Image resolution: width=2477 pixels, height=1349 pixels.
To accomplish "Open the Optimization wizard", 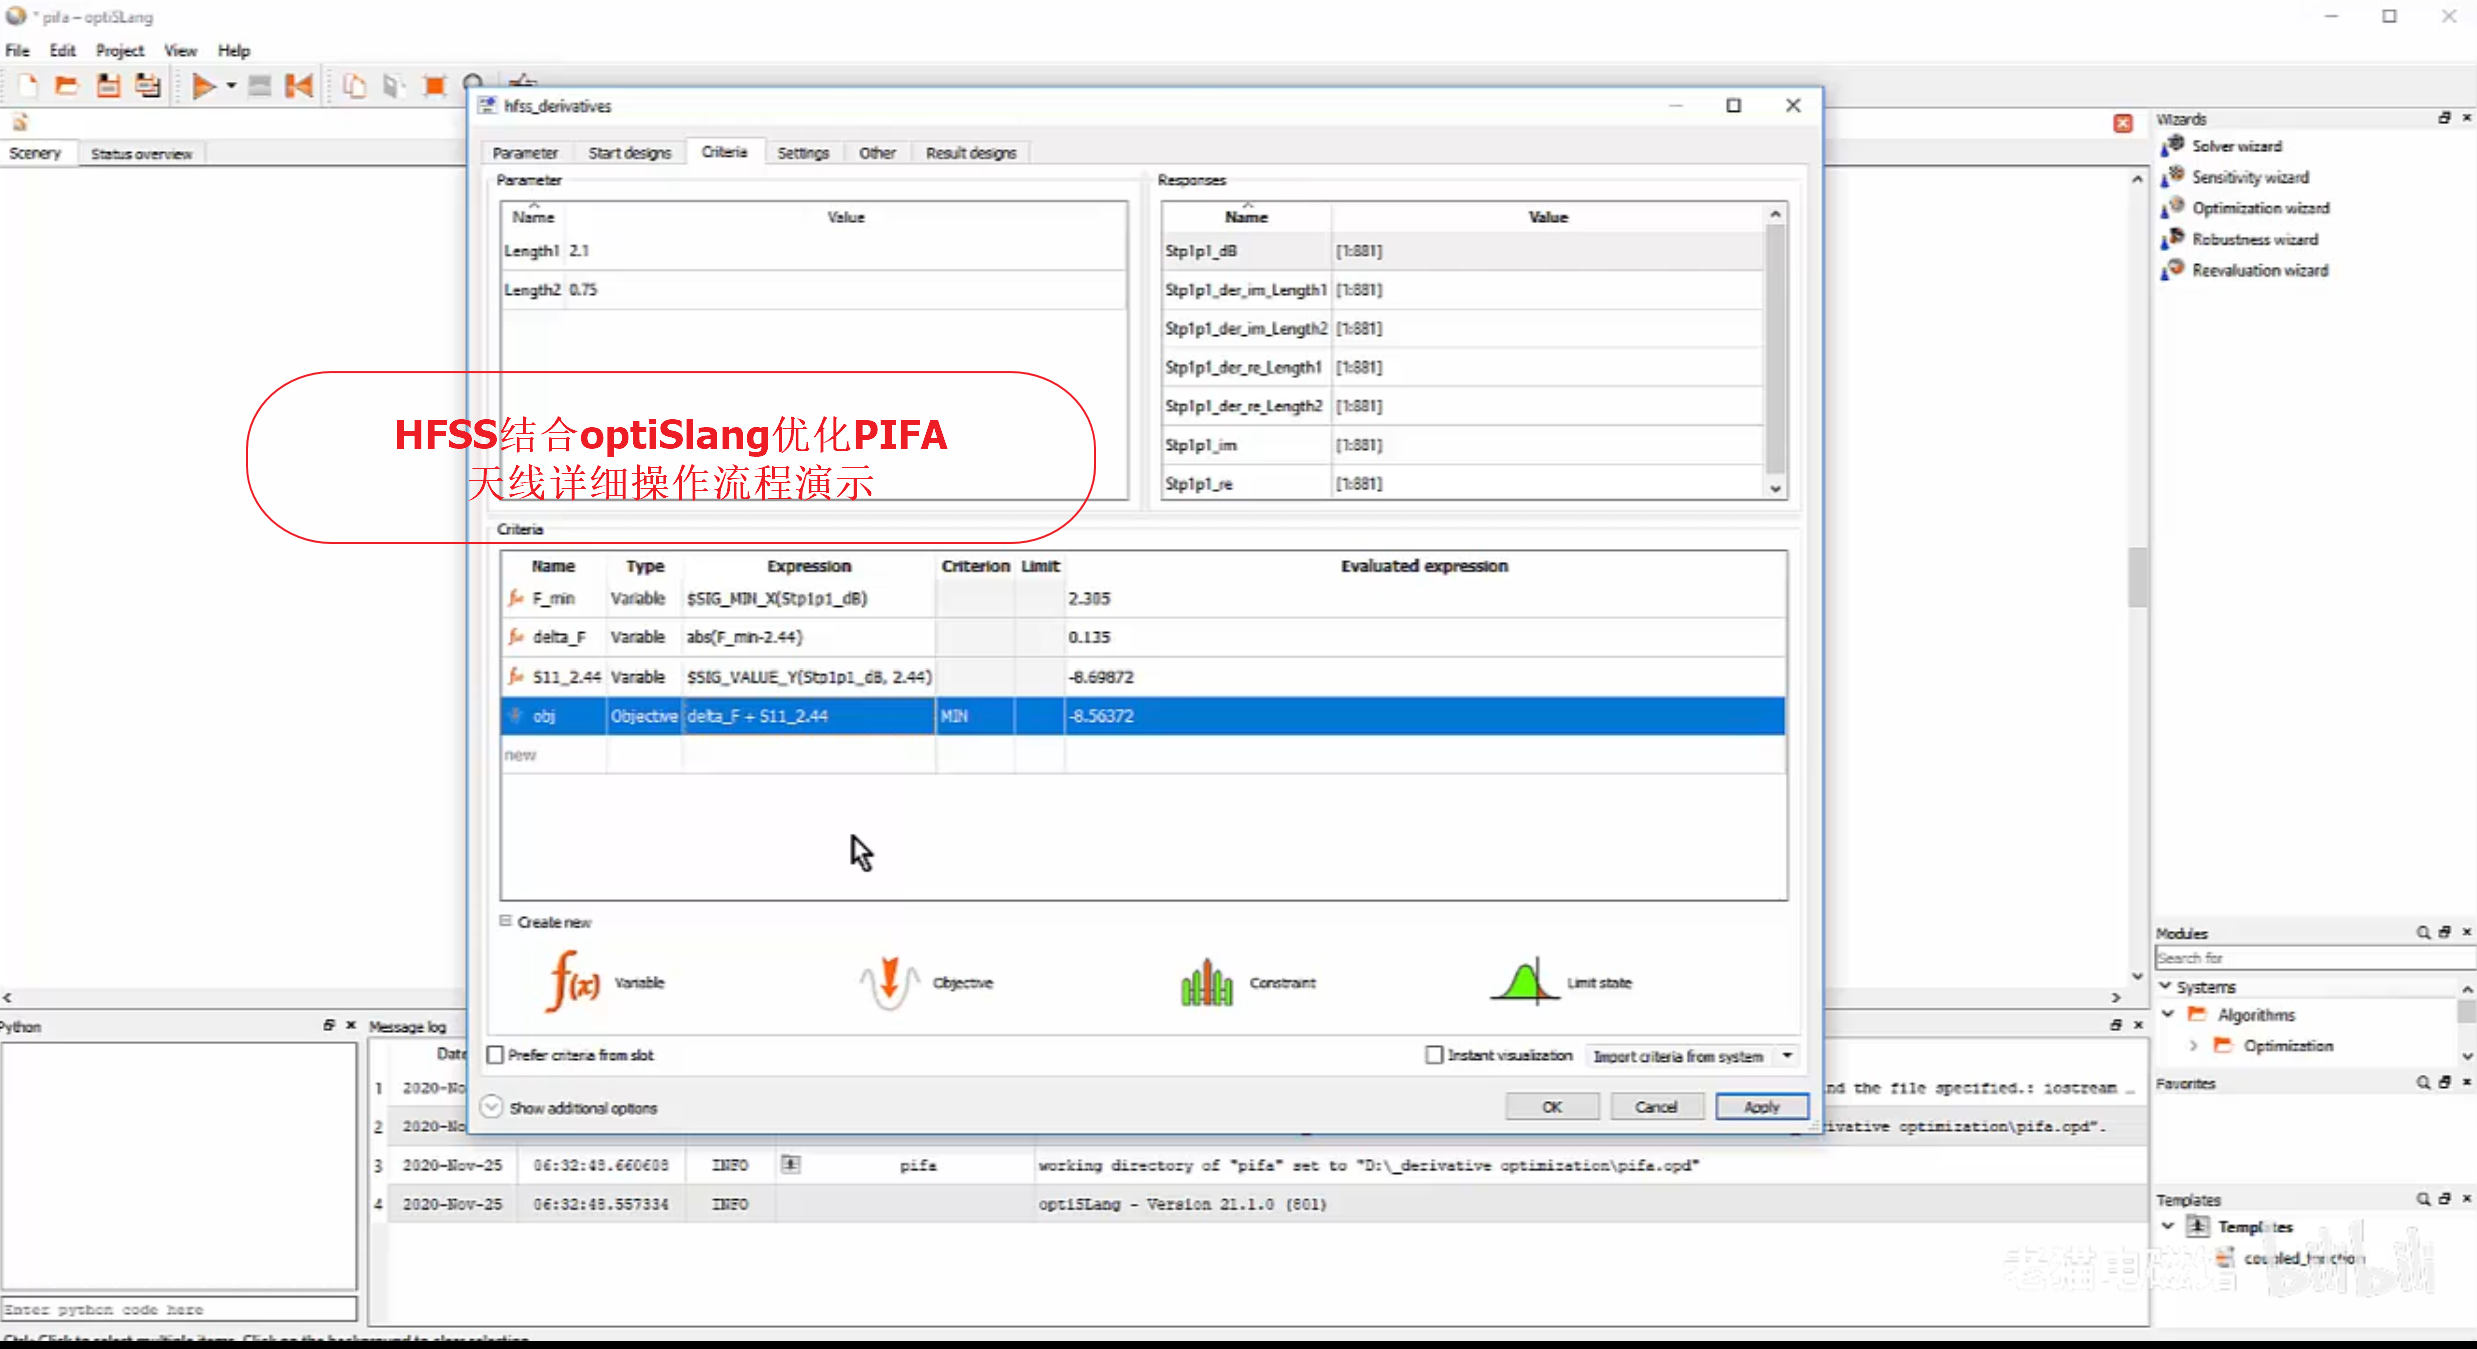I will (x=2260, y=208).
